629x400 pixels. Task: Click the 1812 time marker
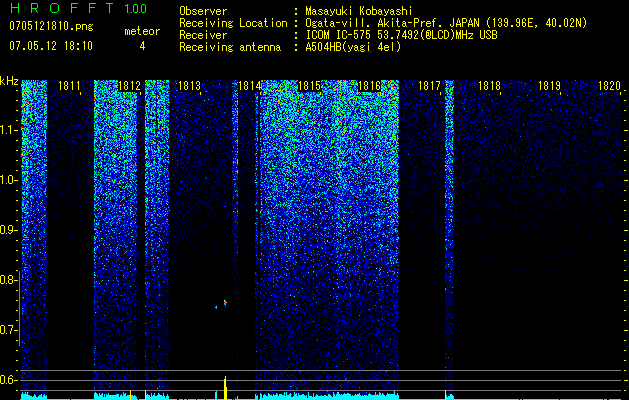click(x=130, y=86)
